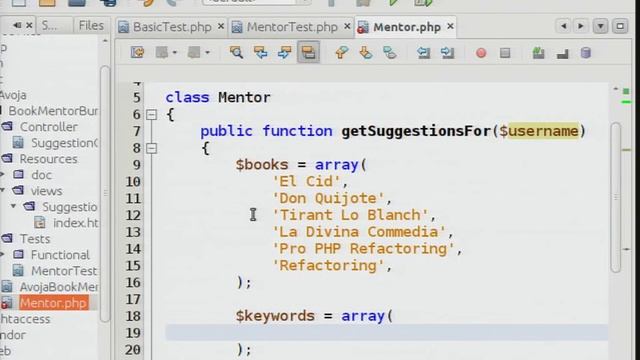640x360 pixels.
Task: Select the Tests folder in tree
Action: [x=35, y=239]
